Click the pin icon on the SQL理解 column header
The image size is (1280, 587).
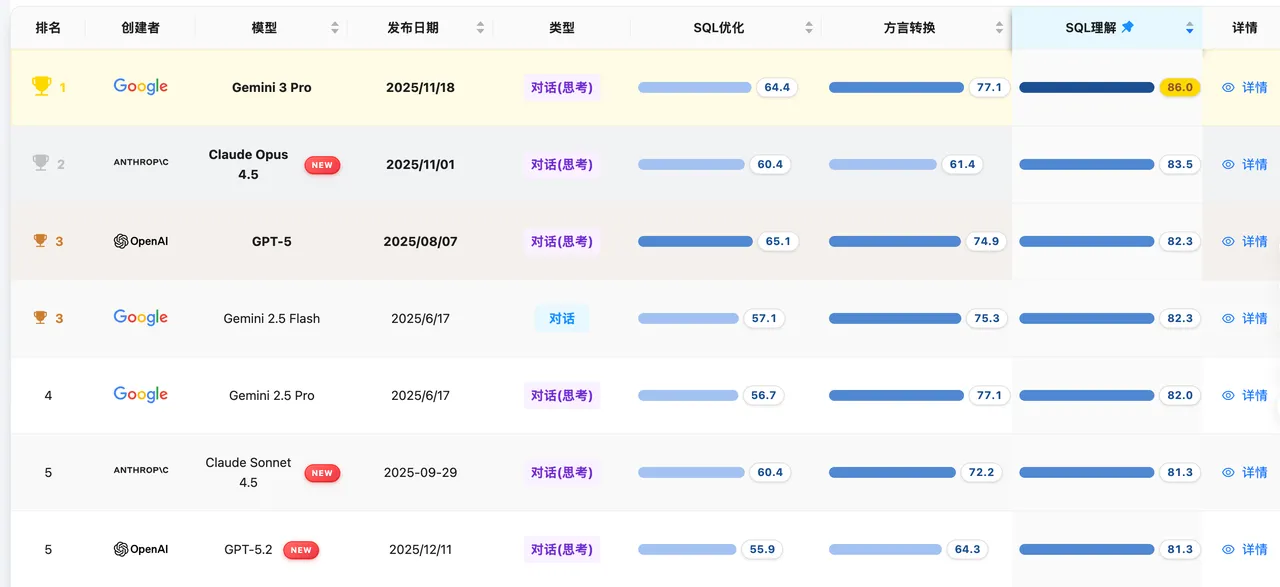[x=1126, y=27]
